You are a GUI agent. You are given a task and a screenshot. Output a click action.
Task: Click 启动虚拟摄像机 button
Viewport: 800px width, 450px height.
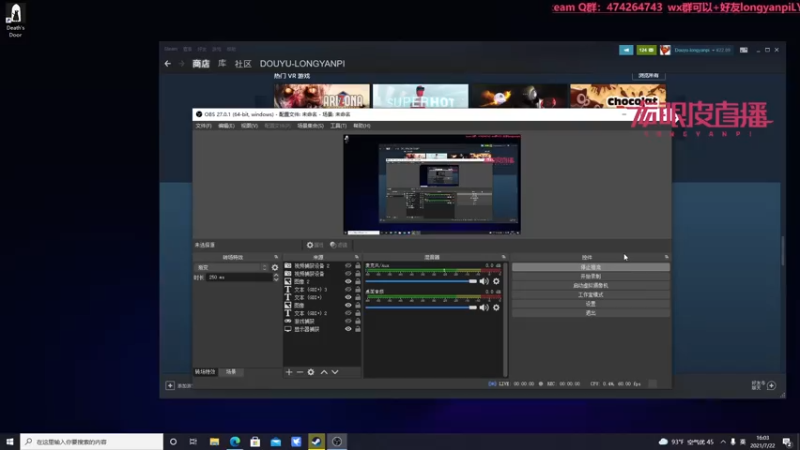590,286
